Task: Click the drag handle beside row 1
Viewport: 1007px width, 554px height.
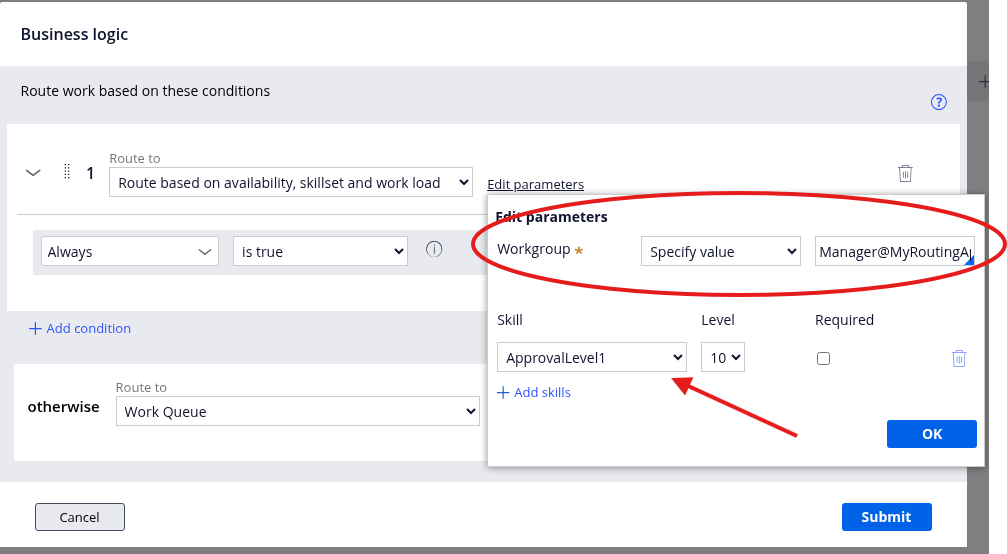Action: pyautogui.click(x=67, y=172)
